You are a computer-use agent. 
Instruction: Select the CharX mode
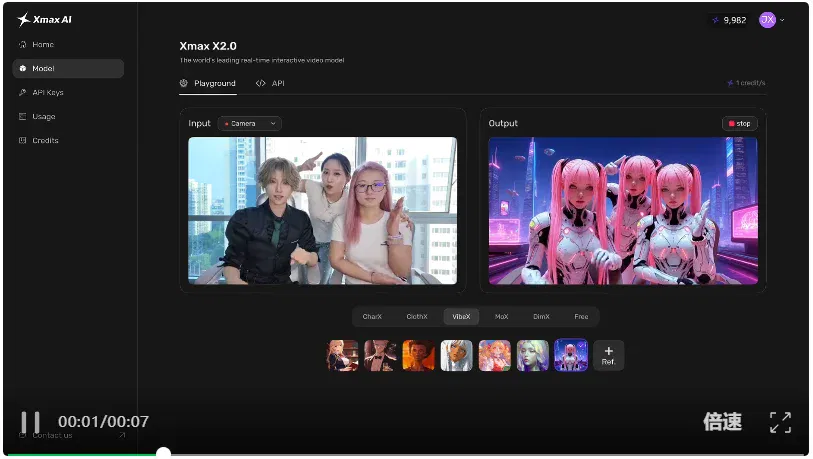click(x=372, y=317)
